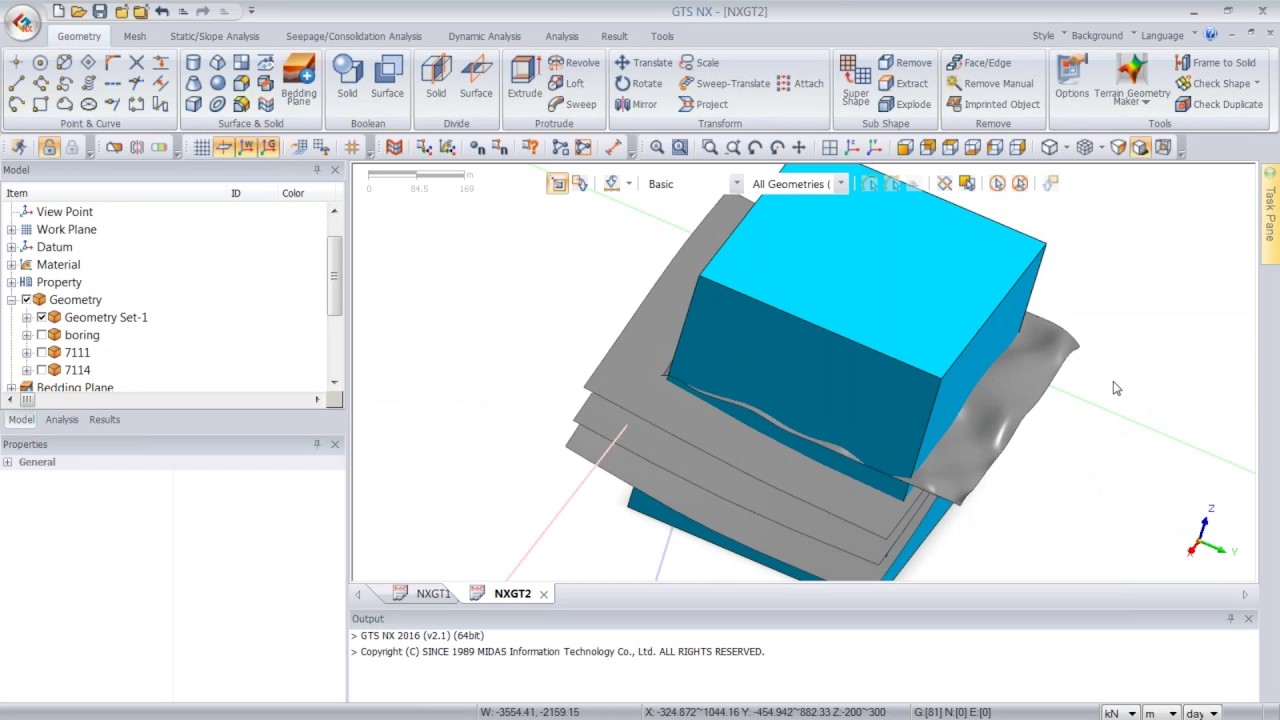The width and height of the screenshot is (1280, 720).
Task: Open the Result ribbon tab
Action: [x=614, y=36]
